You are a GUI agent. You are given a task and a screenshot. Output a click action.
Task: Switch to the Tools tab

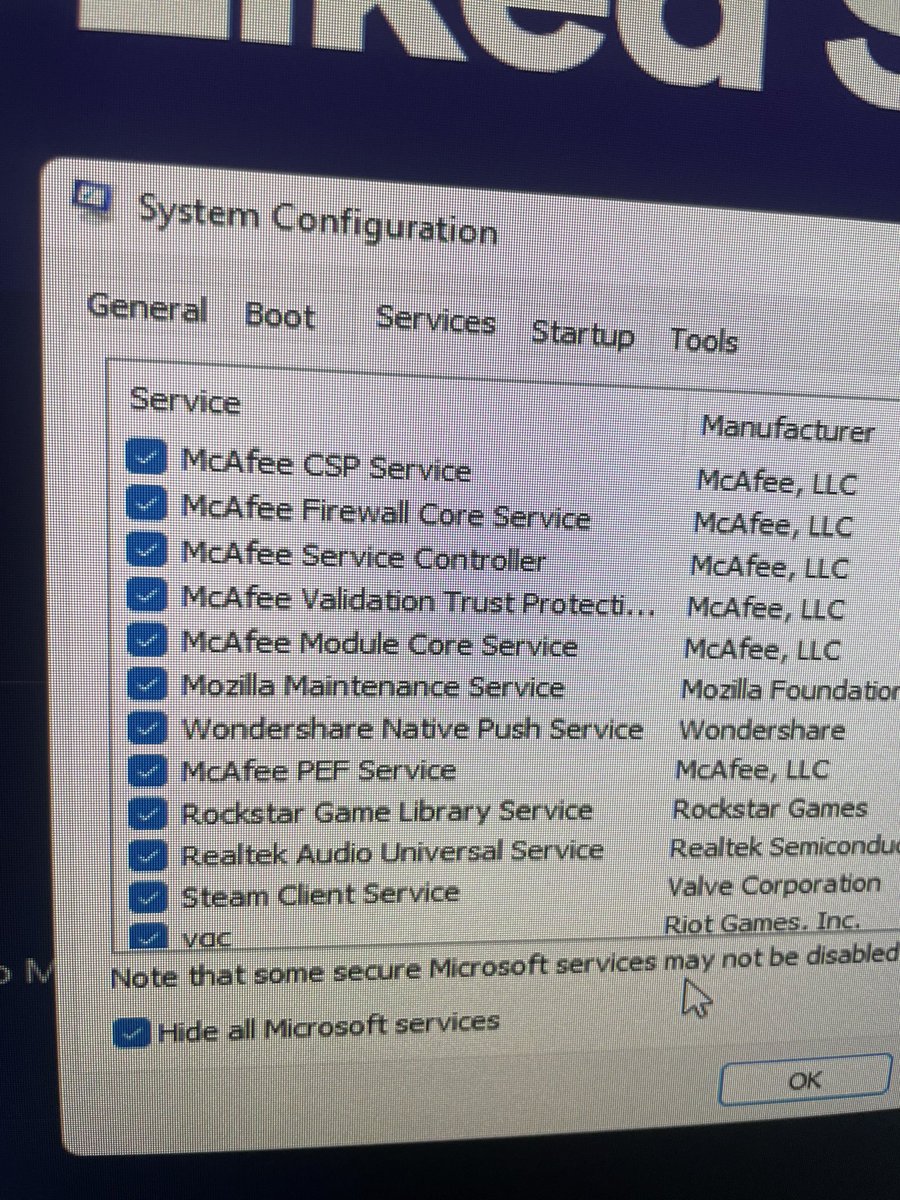tap(704, 341)
